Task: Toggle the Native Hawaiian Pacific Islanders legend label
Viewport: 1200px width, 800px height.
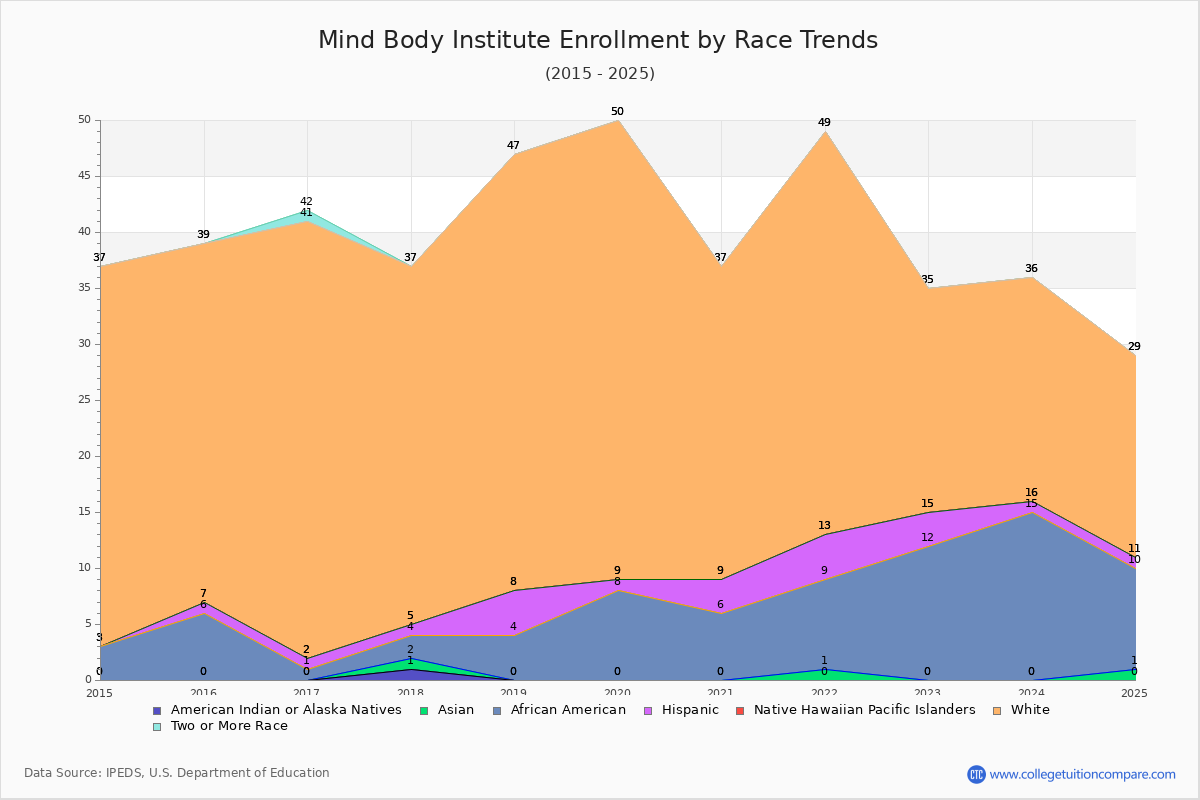Action: pos(864,710)
